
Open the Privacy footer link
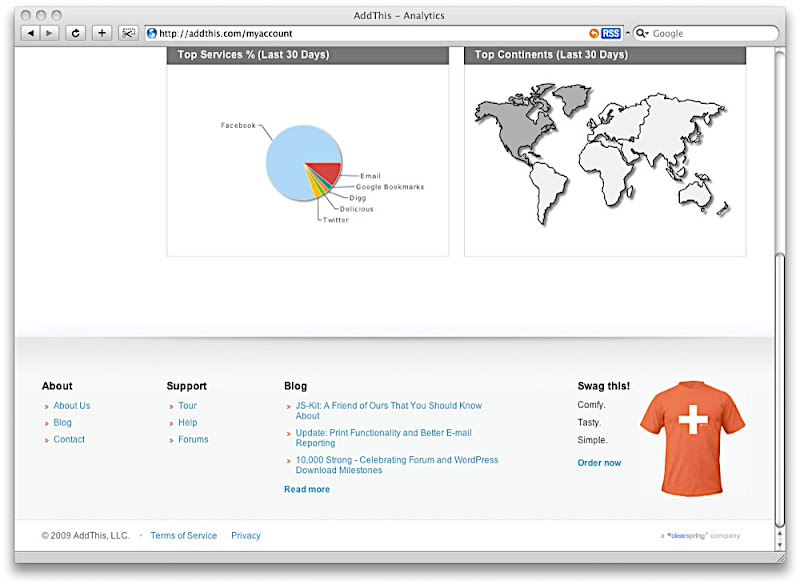coord(245,536)
